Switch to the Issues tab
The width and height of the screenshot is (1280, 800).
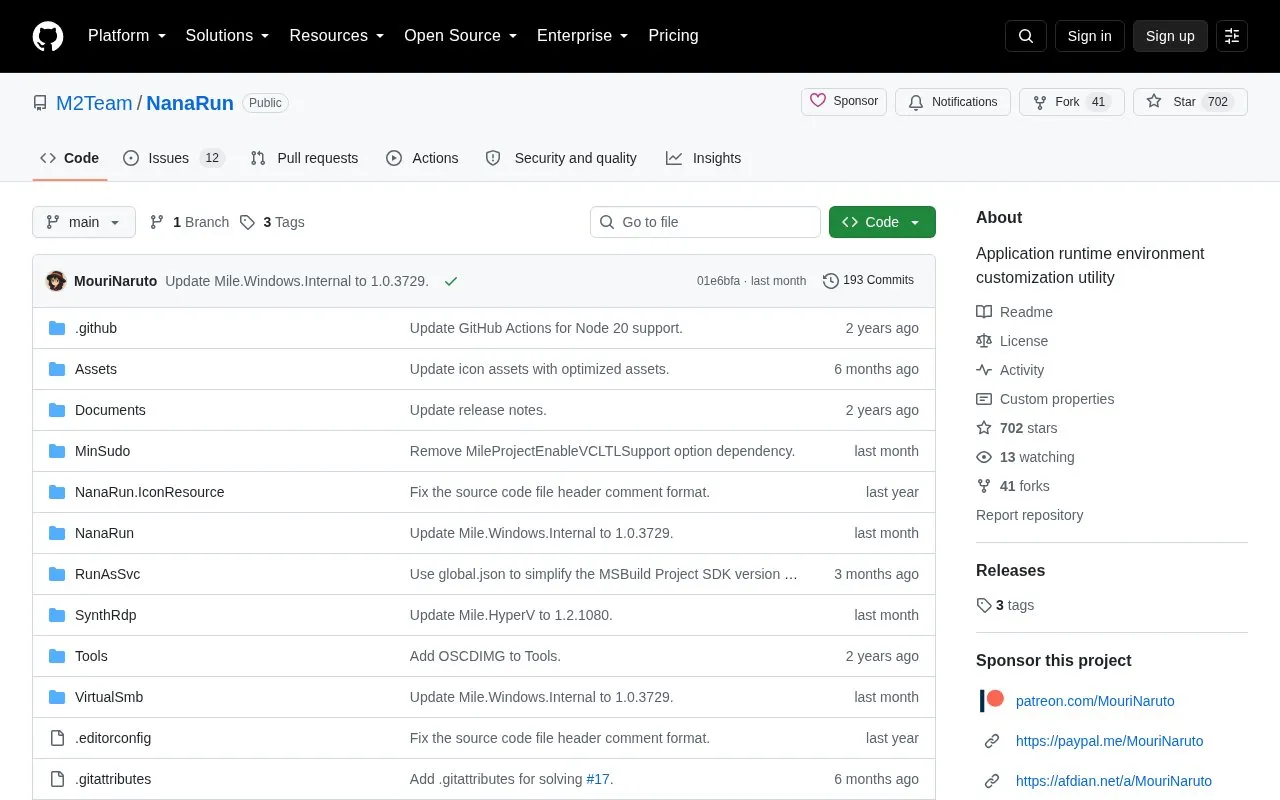pyautogui.click(x=174, y=158)
